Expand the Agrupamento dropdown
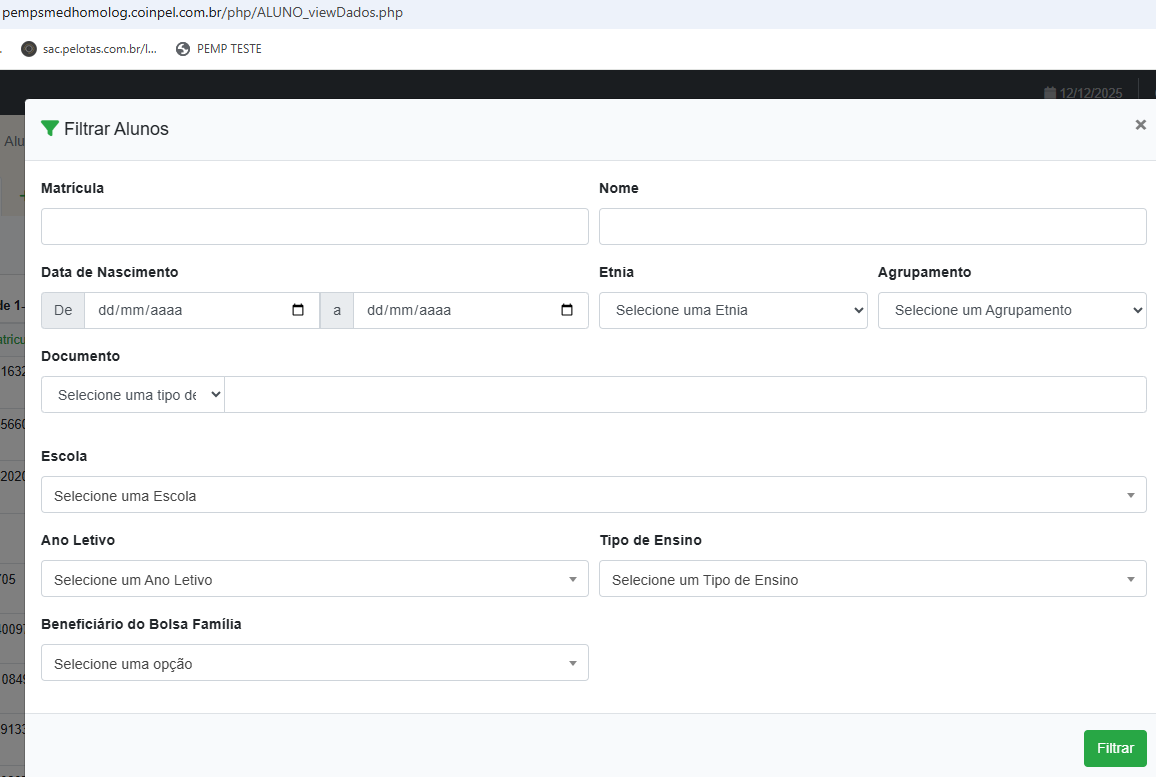Image resolution: width=1156 pixels, height=777 pixels. [1011, 310]
